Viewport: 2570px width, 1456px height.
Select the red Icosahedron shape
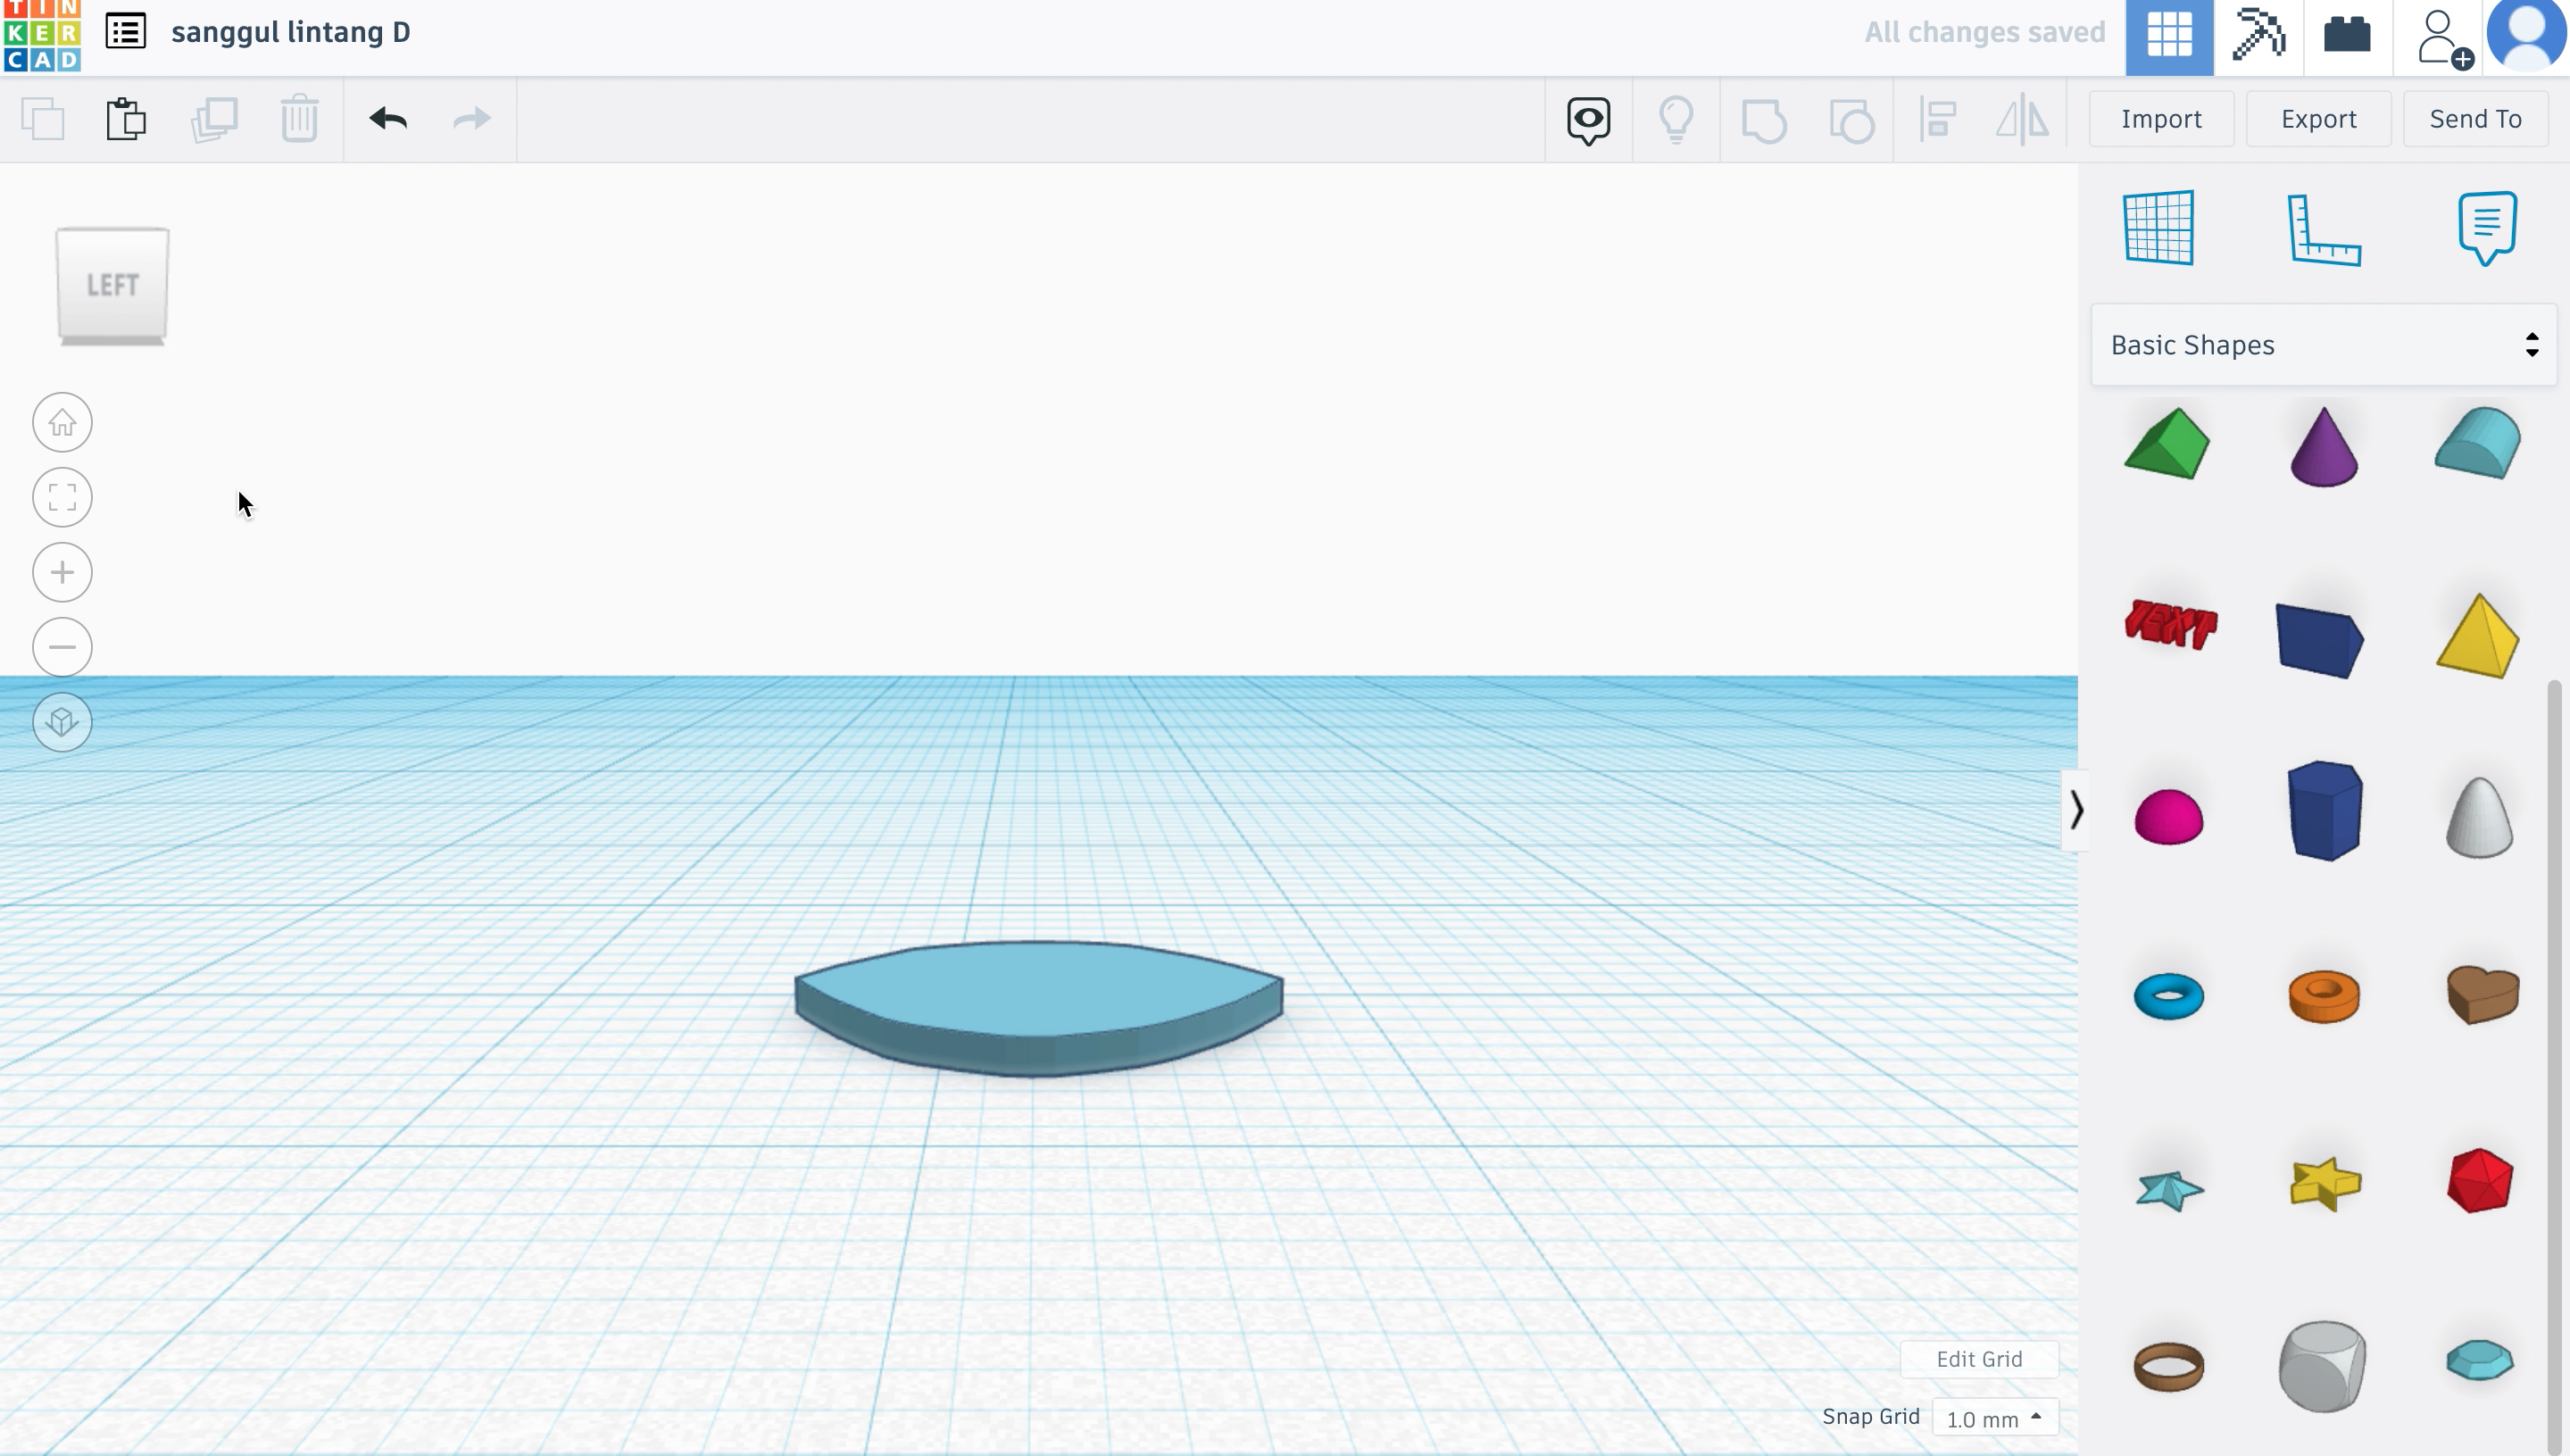coord(2480,1181)
